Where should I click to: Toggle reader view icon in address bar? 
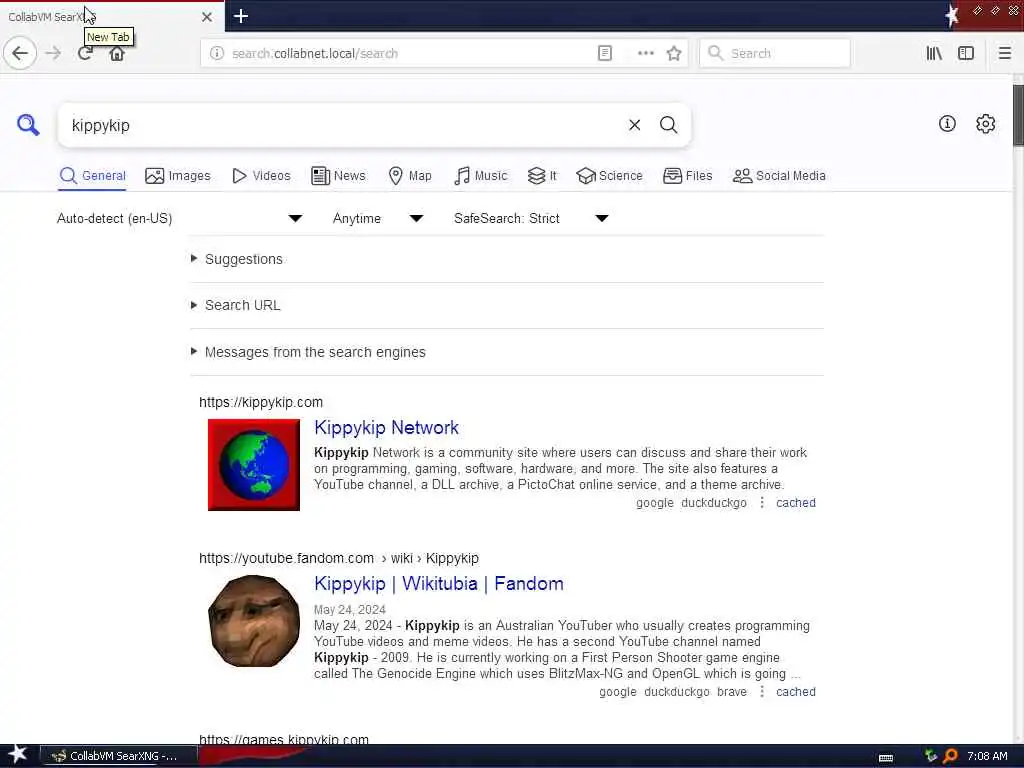tap(605, 53)
